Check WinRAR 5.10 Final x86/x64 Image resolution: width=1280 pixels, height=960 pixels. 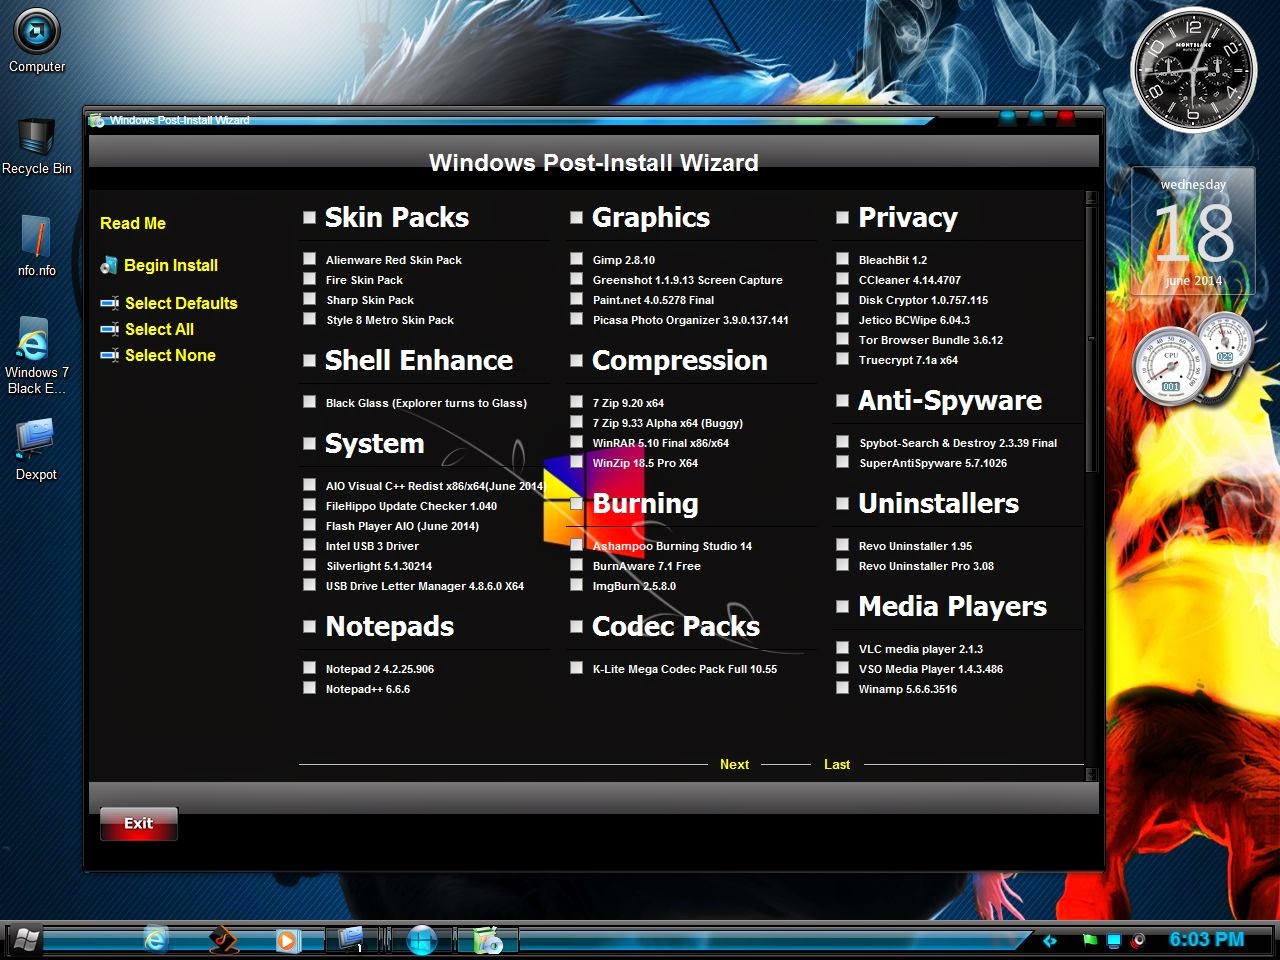pyautogui.click(x=577, y=442)
